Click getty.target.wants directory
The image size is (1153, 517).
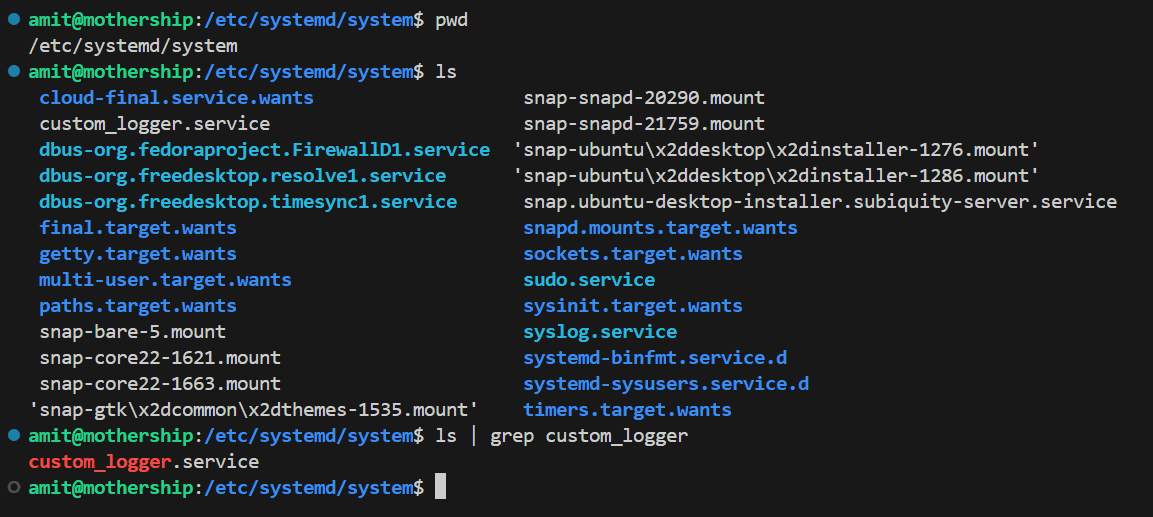(138, 254)
